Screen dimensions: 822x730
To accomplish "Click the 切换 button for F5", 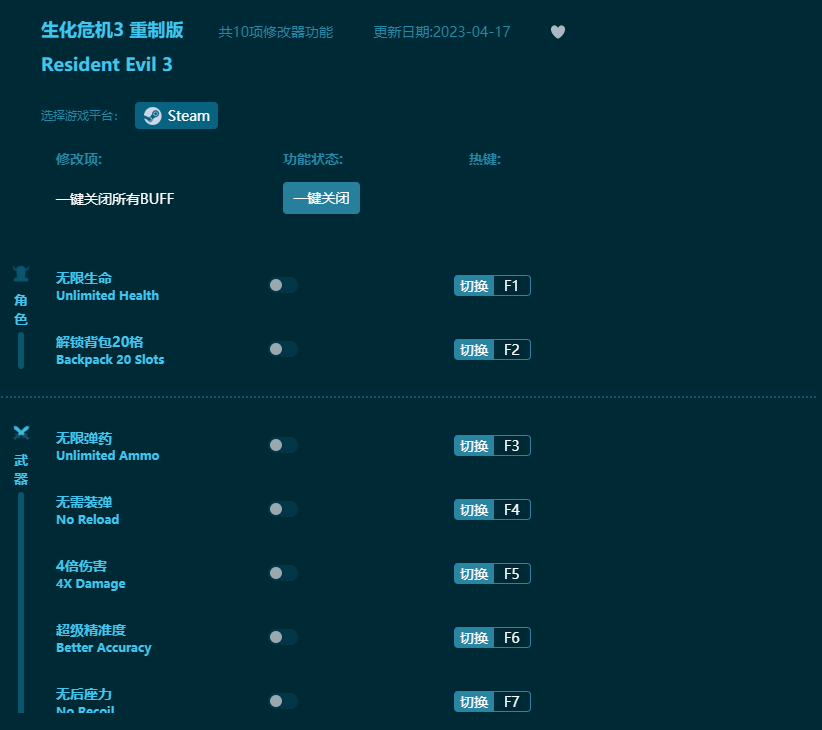I will click(474, 573).
